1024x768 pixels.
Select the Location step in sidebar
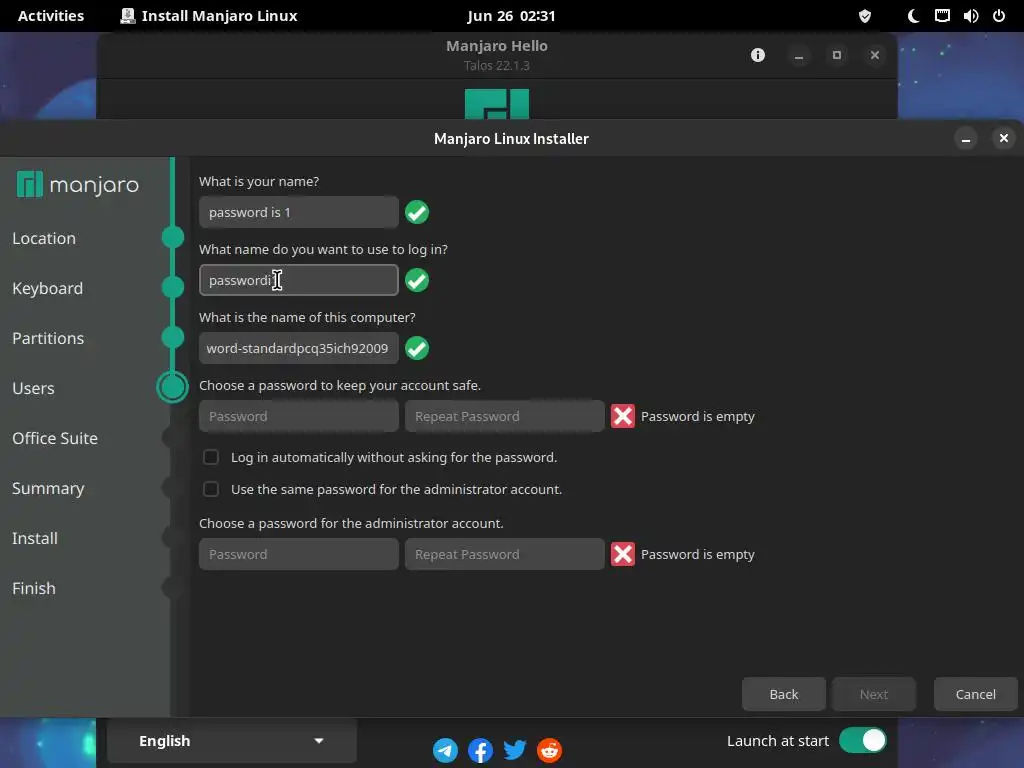[x=44, y=238]
